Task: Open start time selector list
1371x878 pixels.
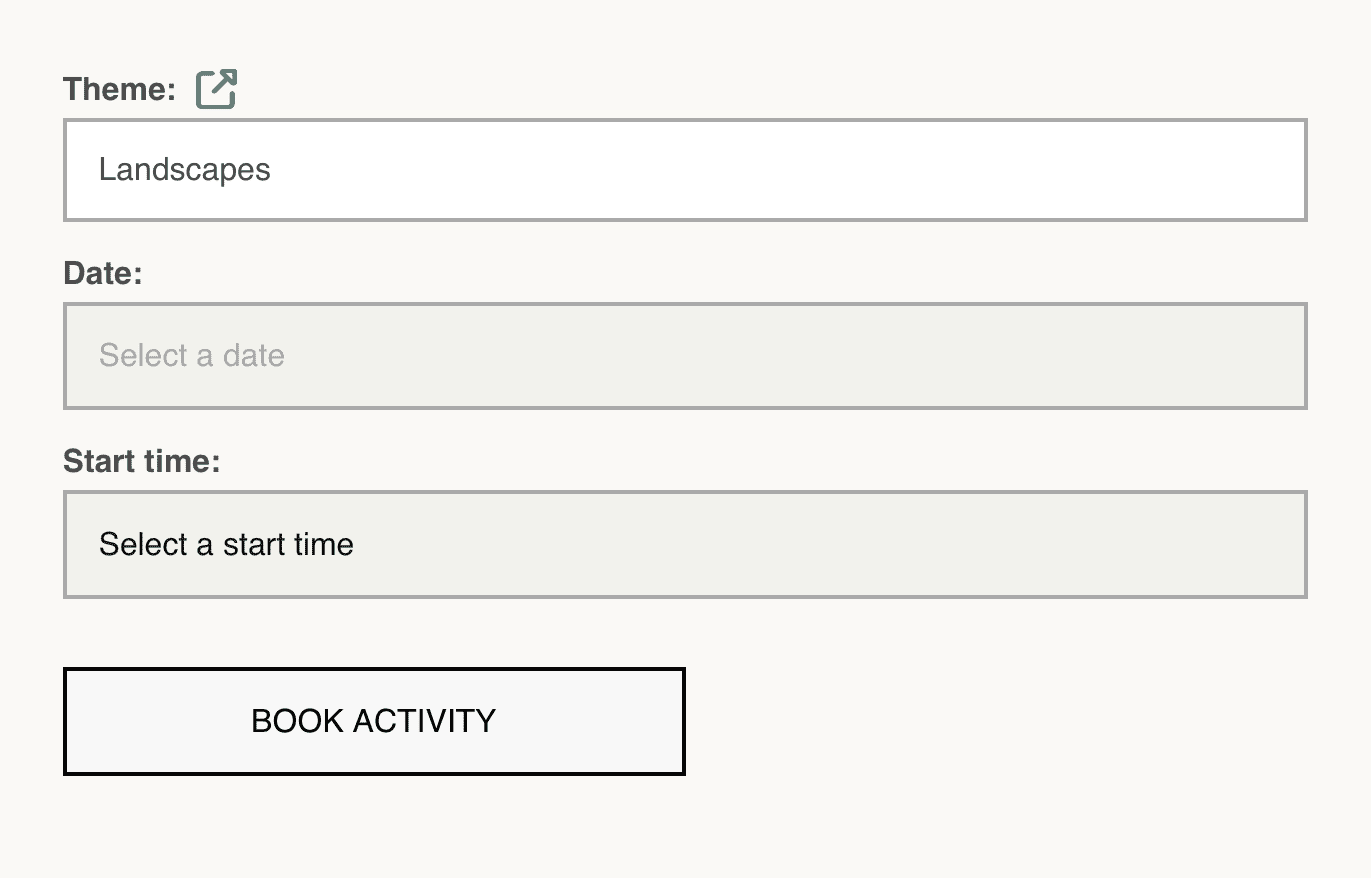Action: (x=685, y=545)
